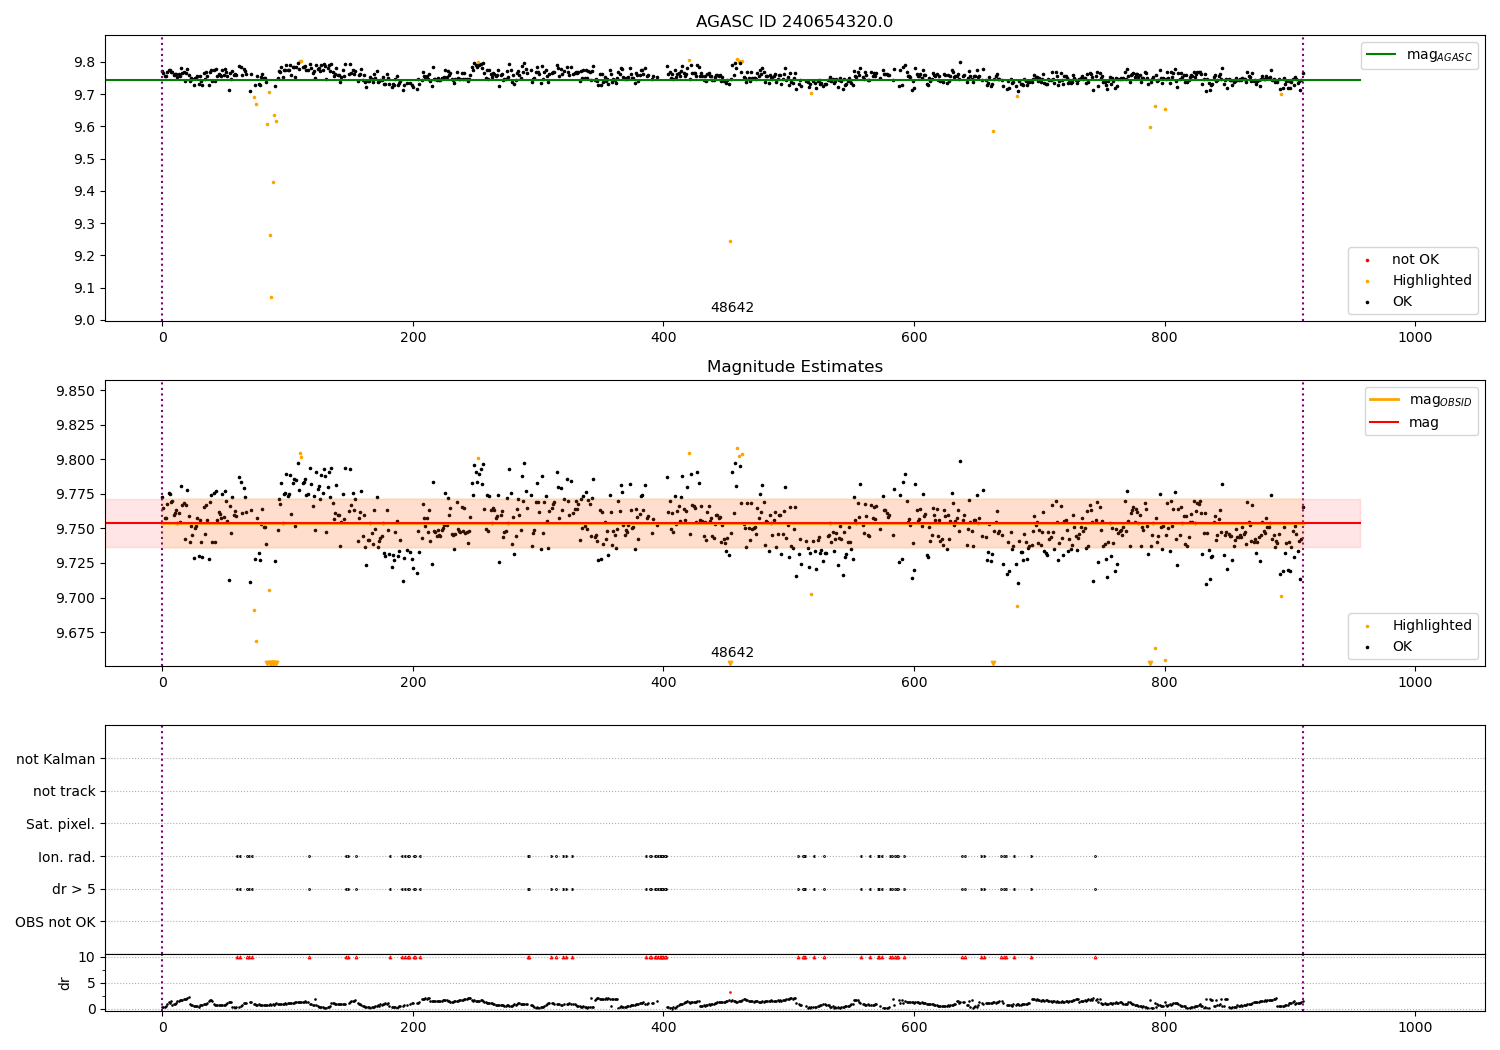Click the mag OBSID legend label
This screenshot has height=1050, width=1500.
click(1440, 401)
